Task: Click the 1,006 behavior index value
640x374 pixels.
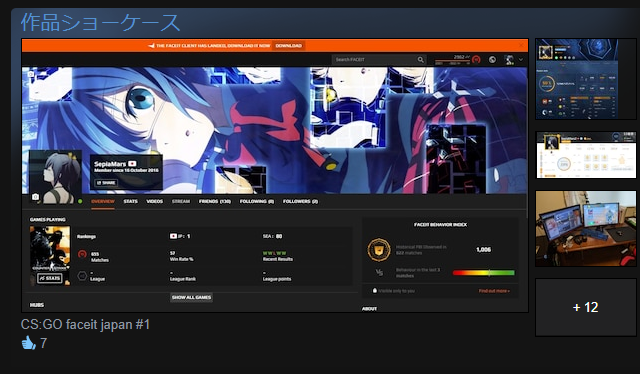Action: coord(483,249)
